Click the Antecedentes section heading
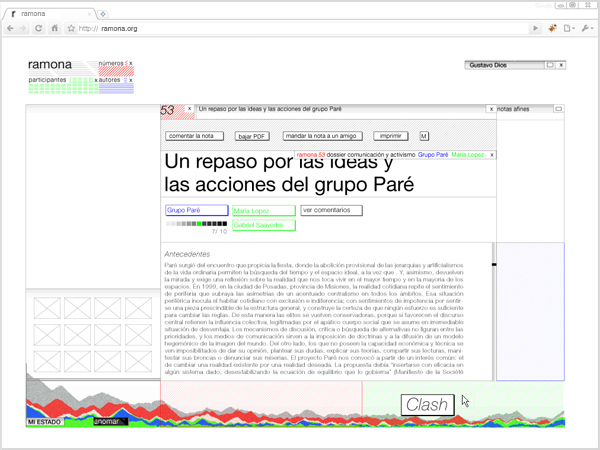 tap(187, 254)
